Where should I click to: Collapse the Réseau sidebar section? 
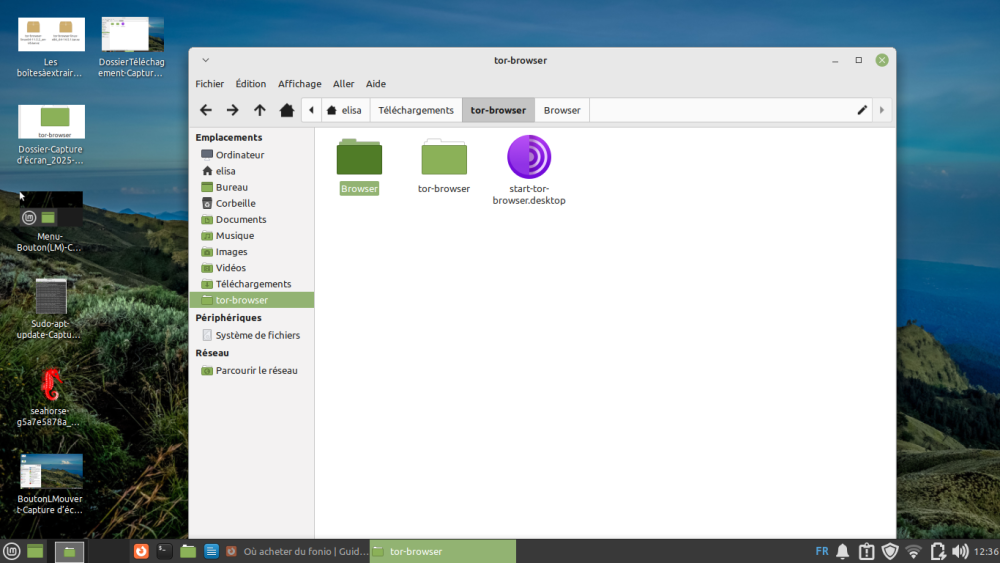pos(212,353)
